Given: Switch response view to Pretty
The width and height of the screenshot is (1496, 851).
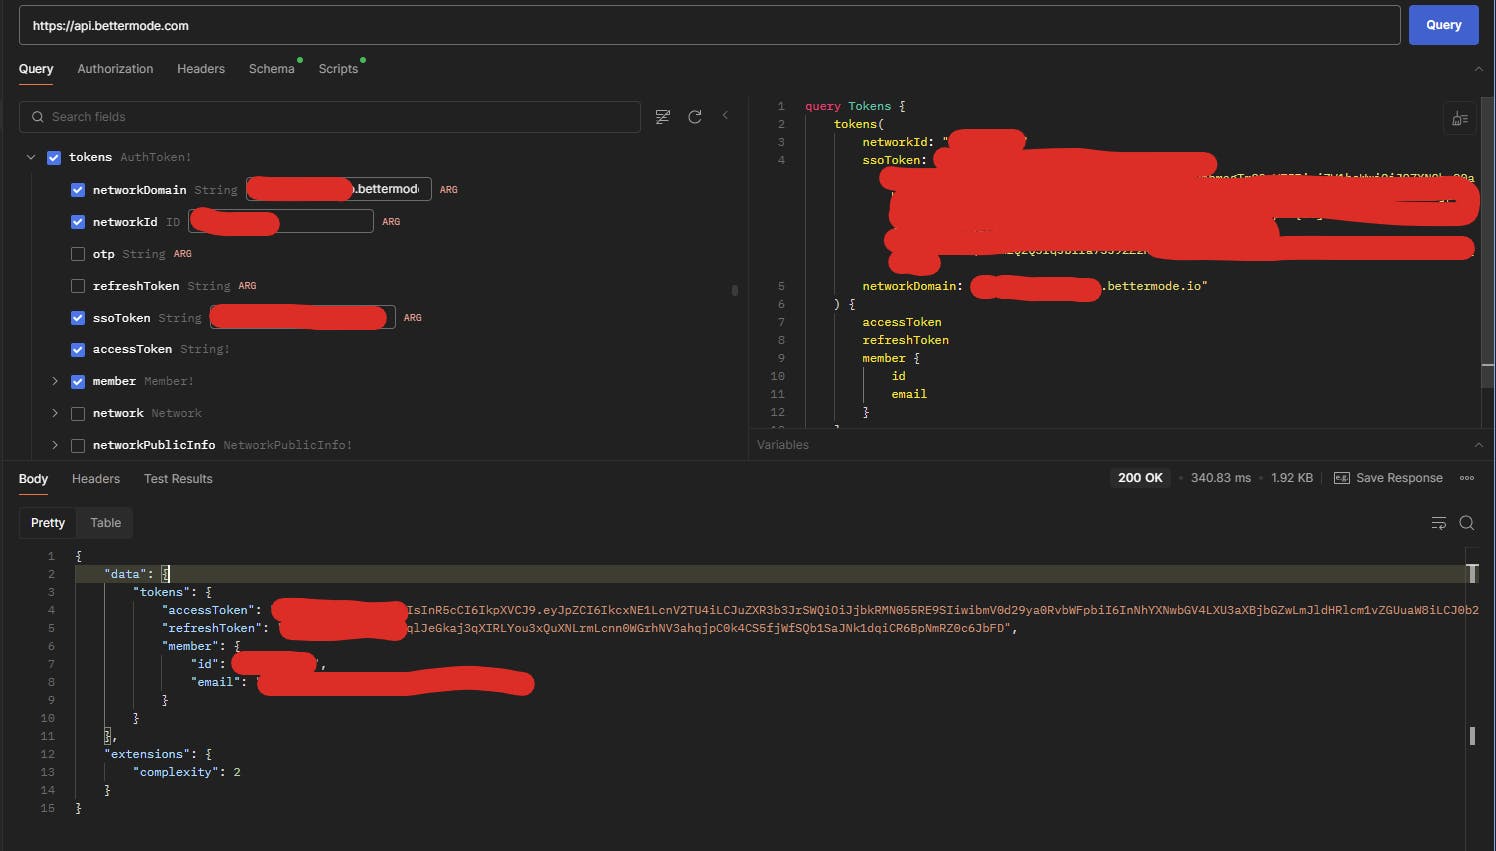Looking at the screenshot, I should click(x=48, y=523).
